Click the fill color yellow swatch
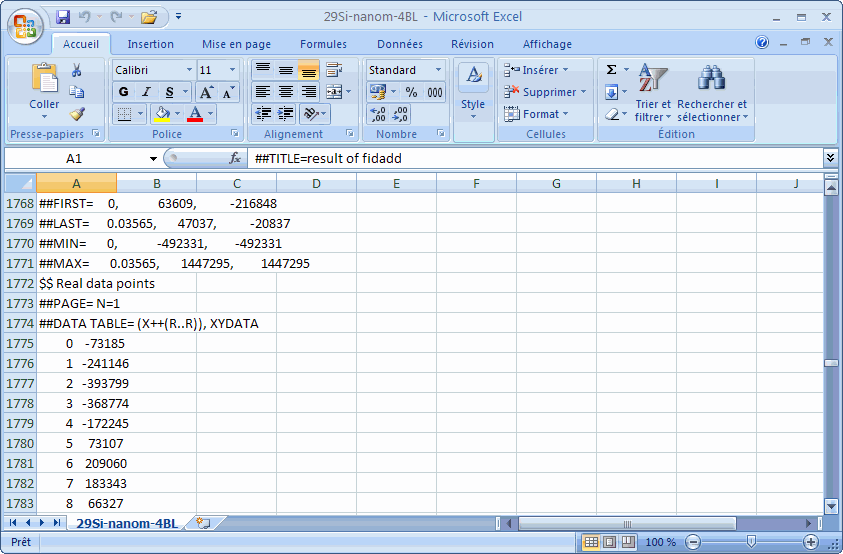Image resolution: width=843 pixels, height=554 pixels. click(162, 114)
